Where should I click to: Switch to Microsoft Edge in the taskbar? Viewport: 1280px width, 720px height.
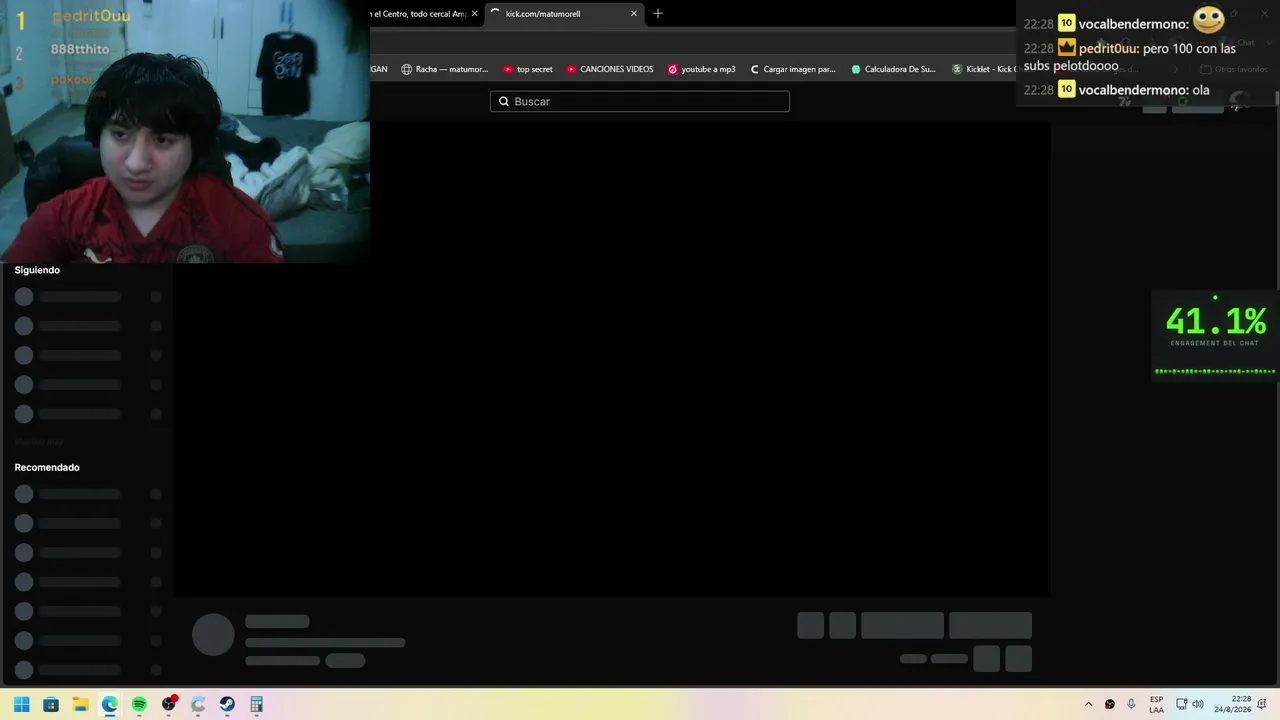pos(110,704)
